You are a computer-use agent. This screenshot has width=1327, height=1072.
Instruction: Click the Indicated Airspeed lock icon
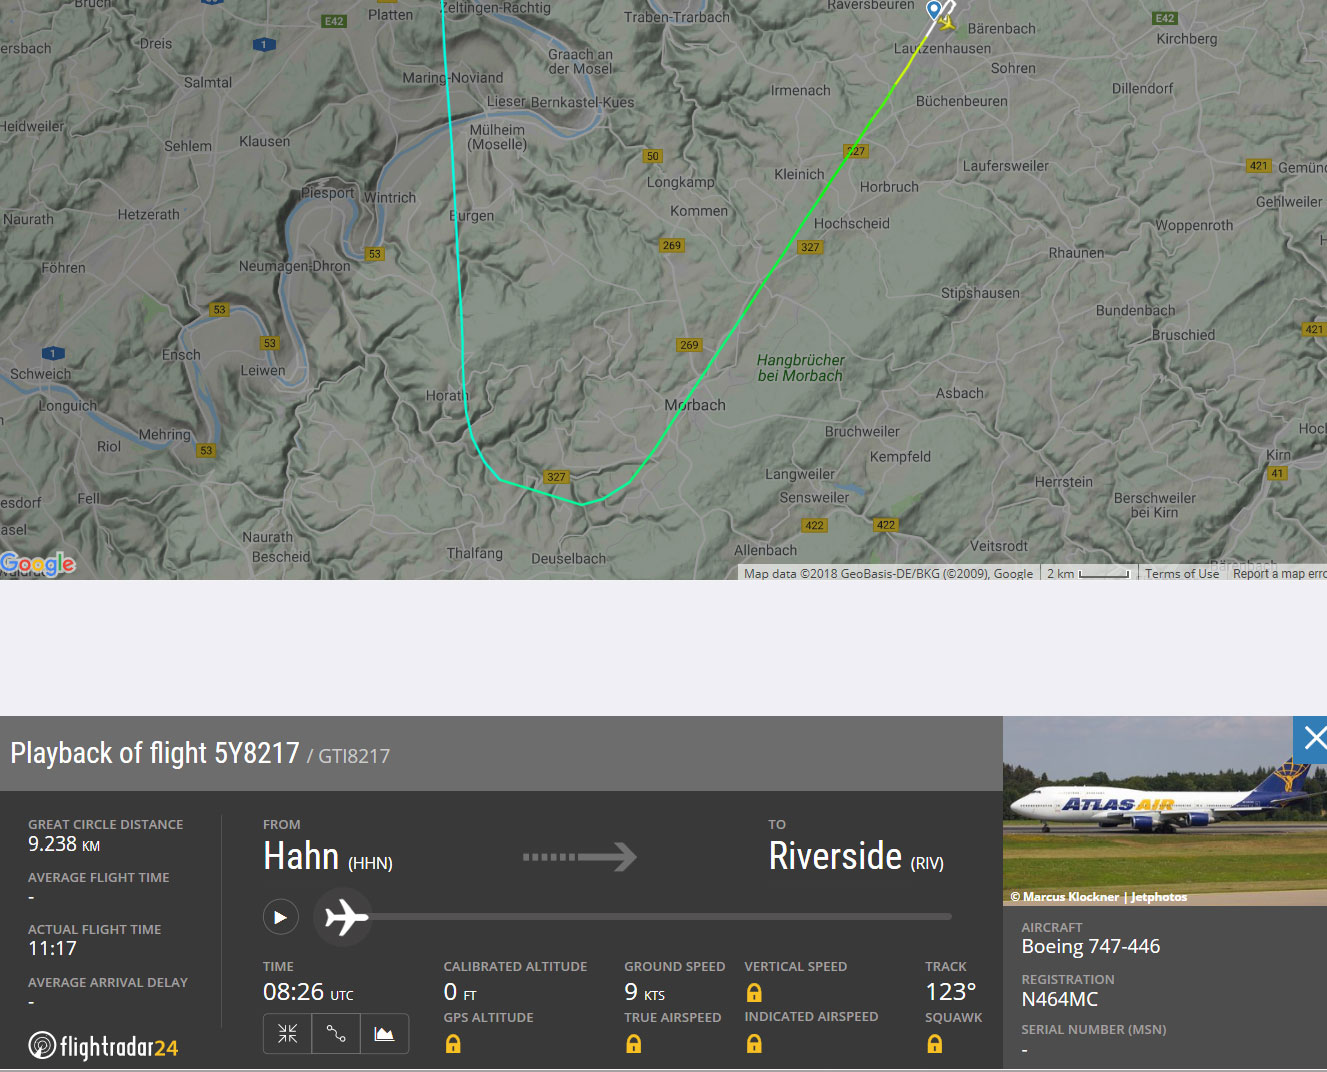(754, 1044)
